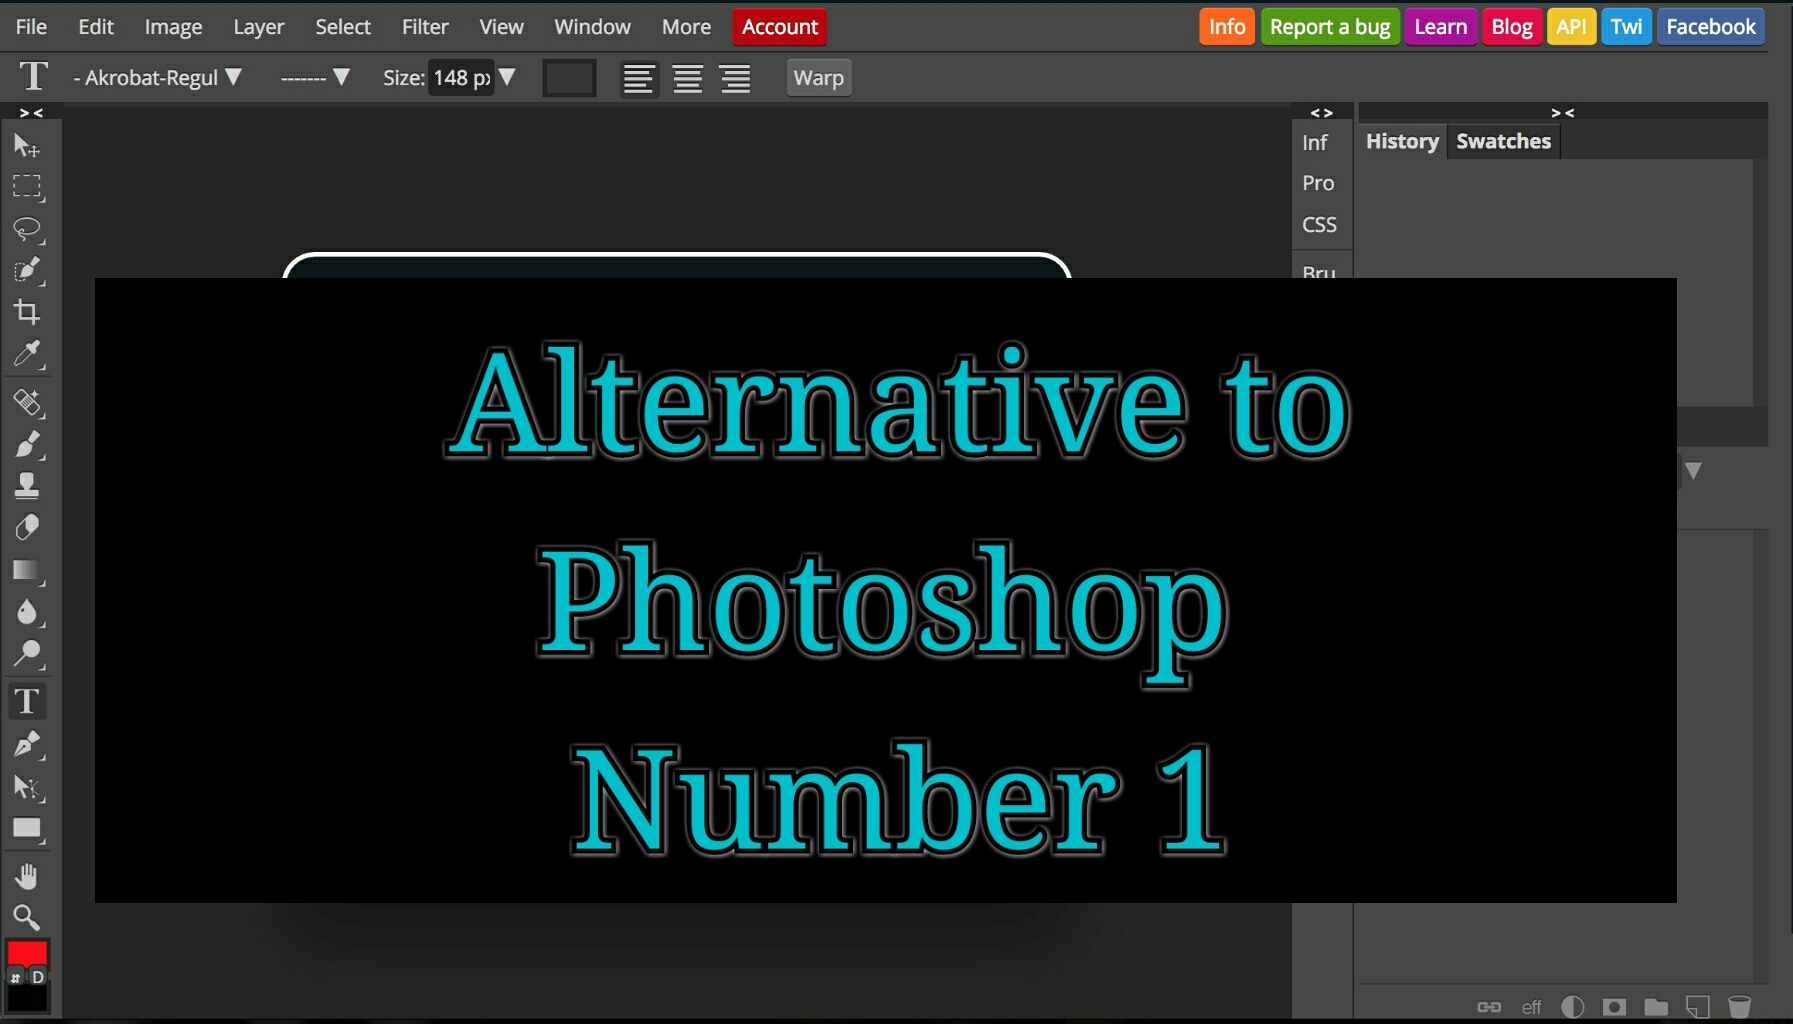Screen dimensions: 1793x1024
Task: Open the File menu
Action: [31, 27]
